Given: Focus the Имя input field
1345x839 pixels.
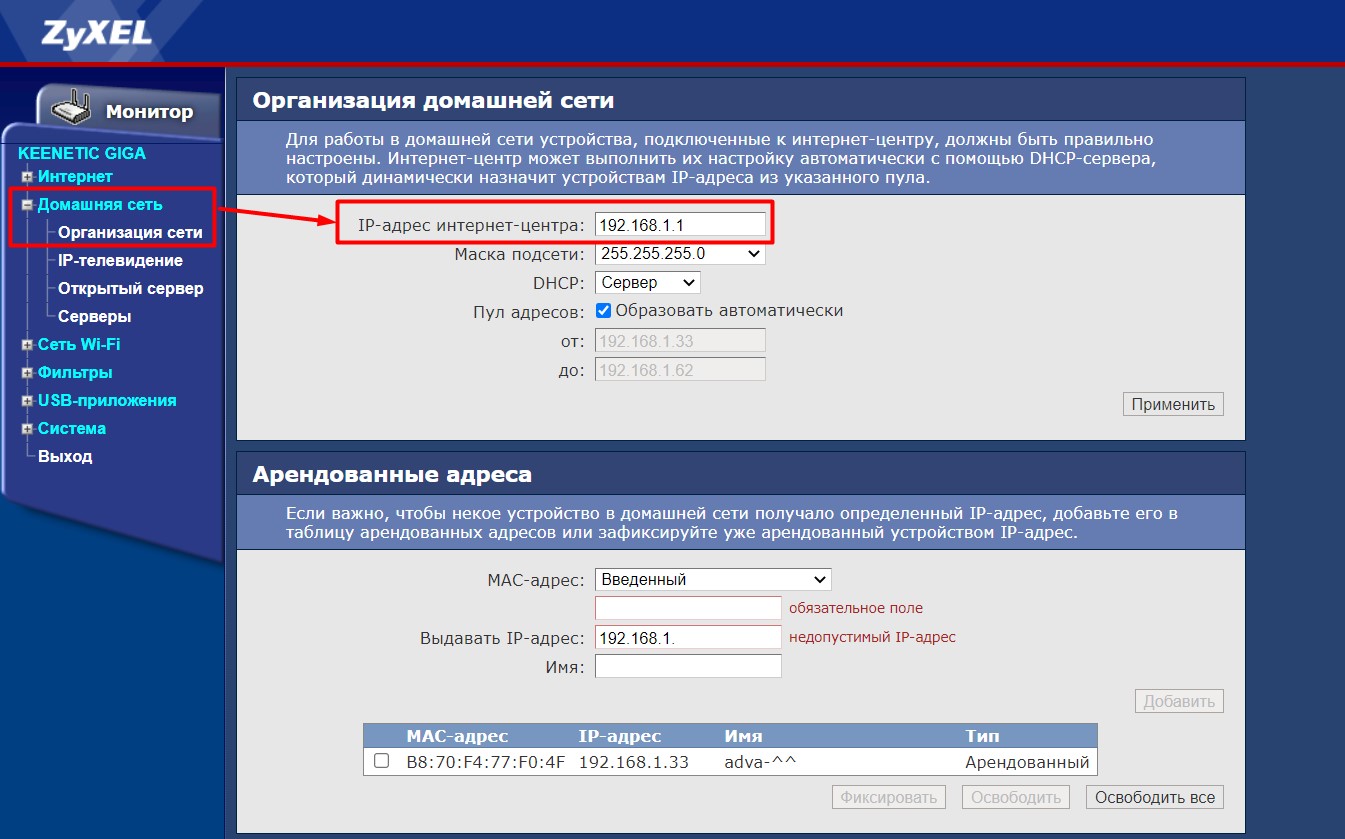Looking at the screenshot, I should tap(688, 666).
